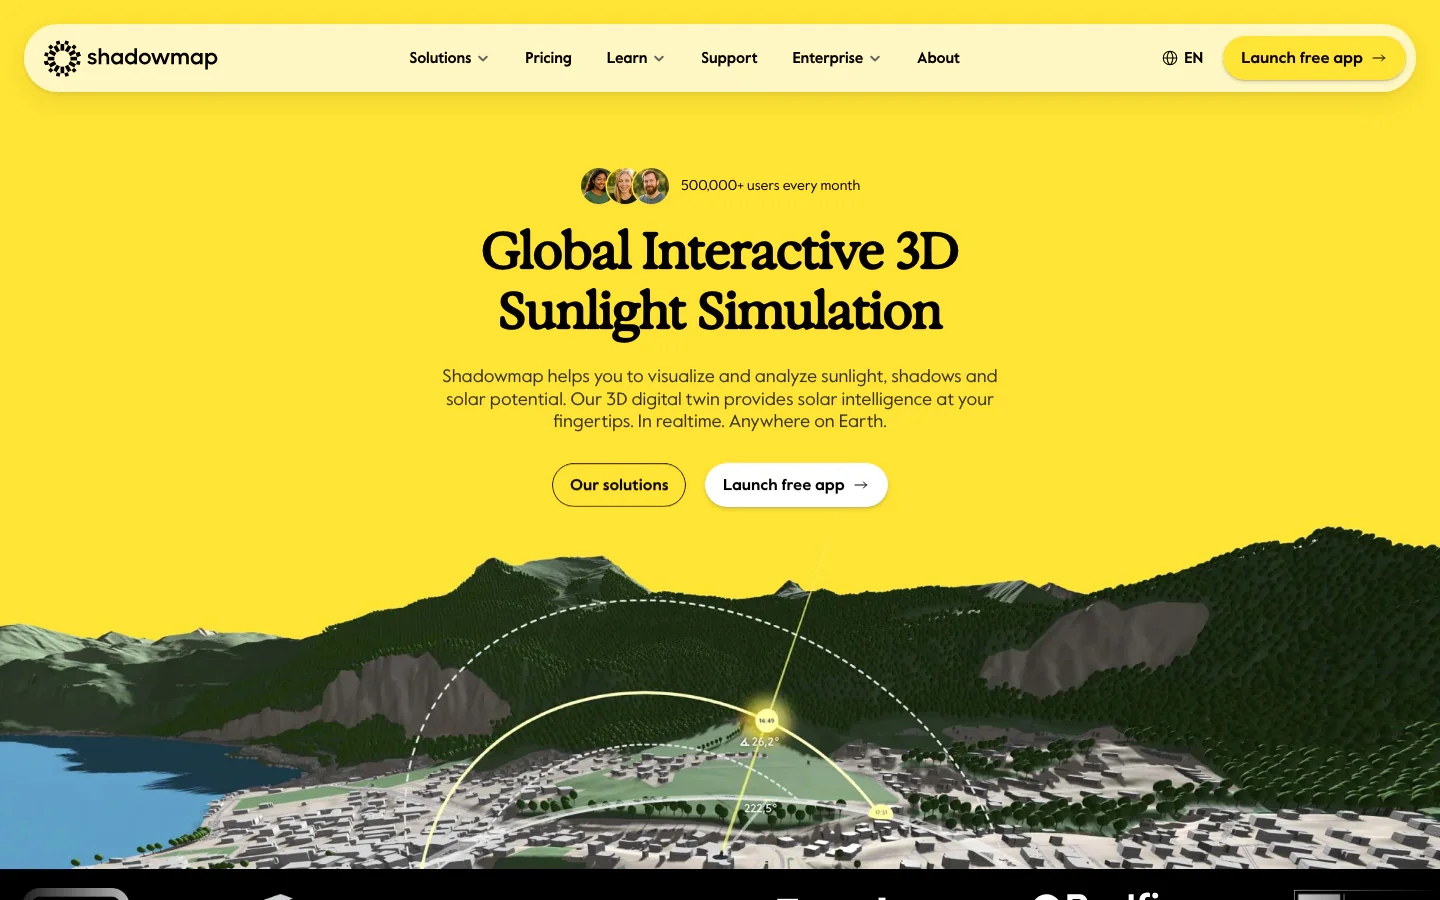This screenshot has width=1440, height=900.
Task: Click the shadowmap wordmark text
Action: point(152,58)
